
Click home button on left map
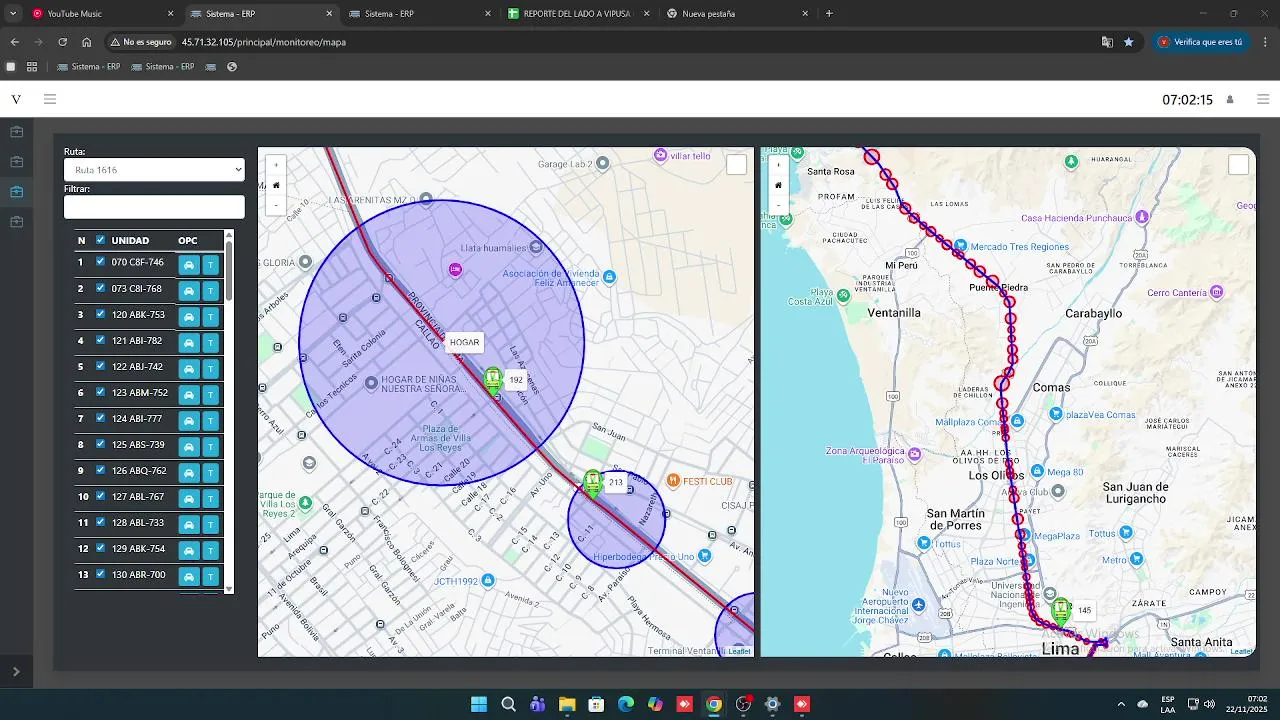click(276, 185)
